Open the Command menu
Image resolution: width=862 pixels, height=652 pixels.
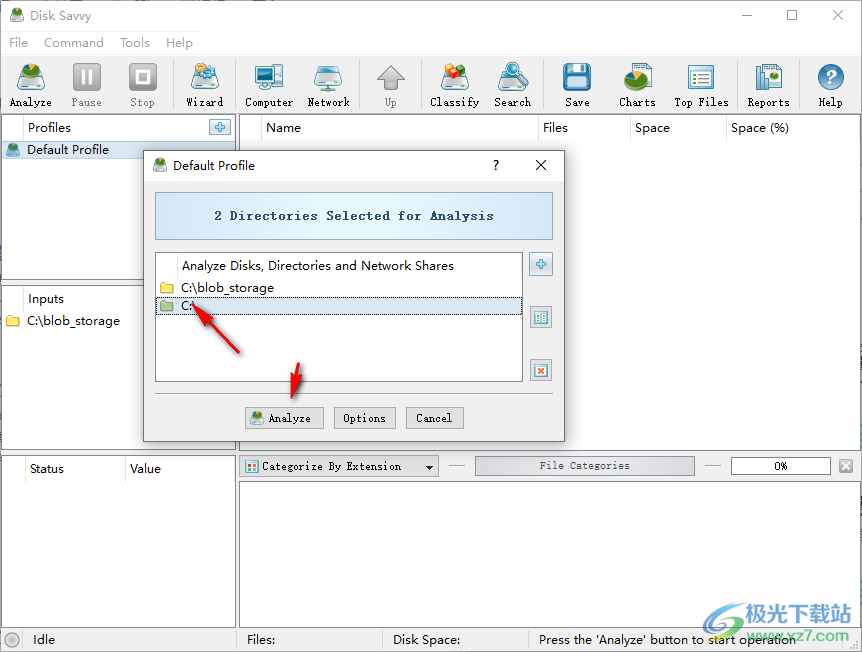click(74, 42)
